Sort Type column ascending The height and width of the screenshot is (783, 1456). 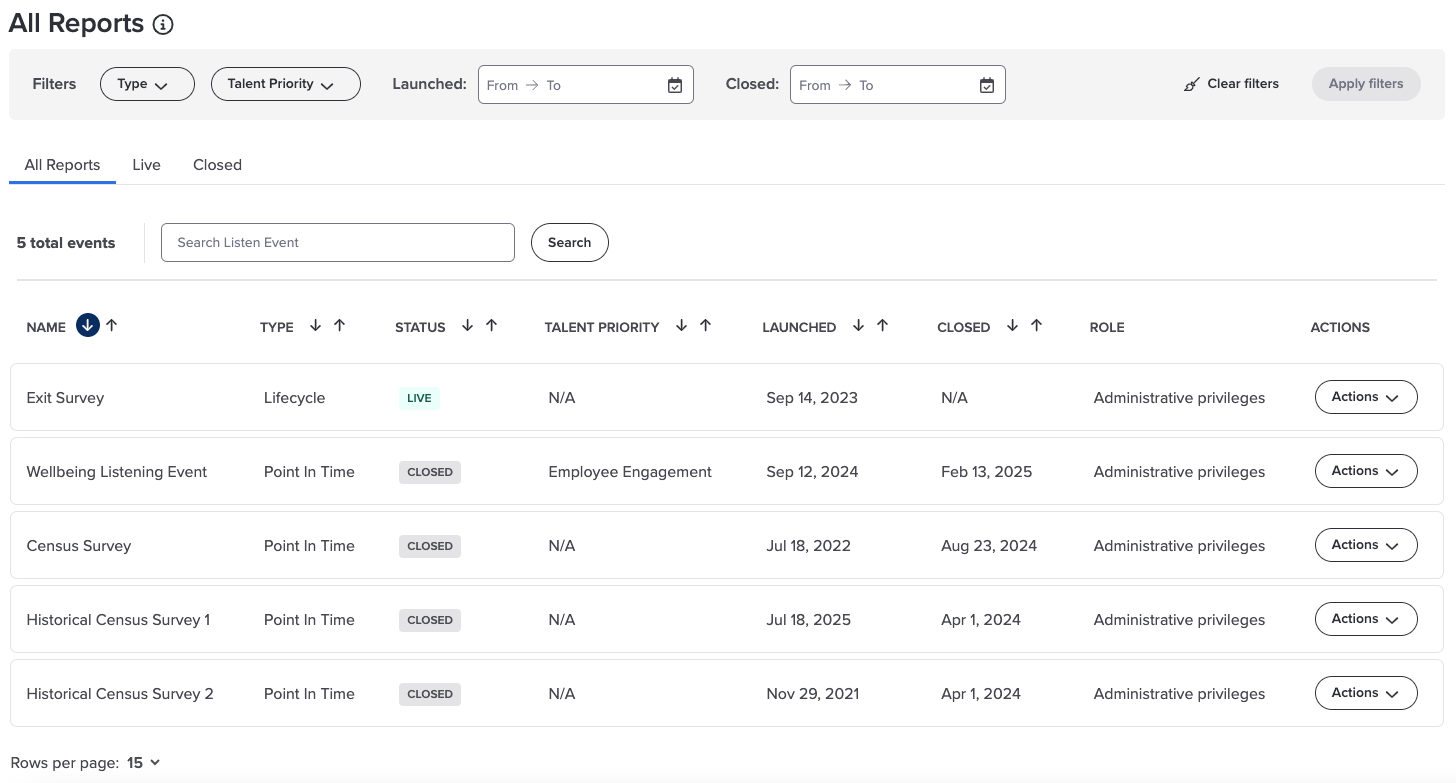click(340, 325)
